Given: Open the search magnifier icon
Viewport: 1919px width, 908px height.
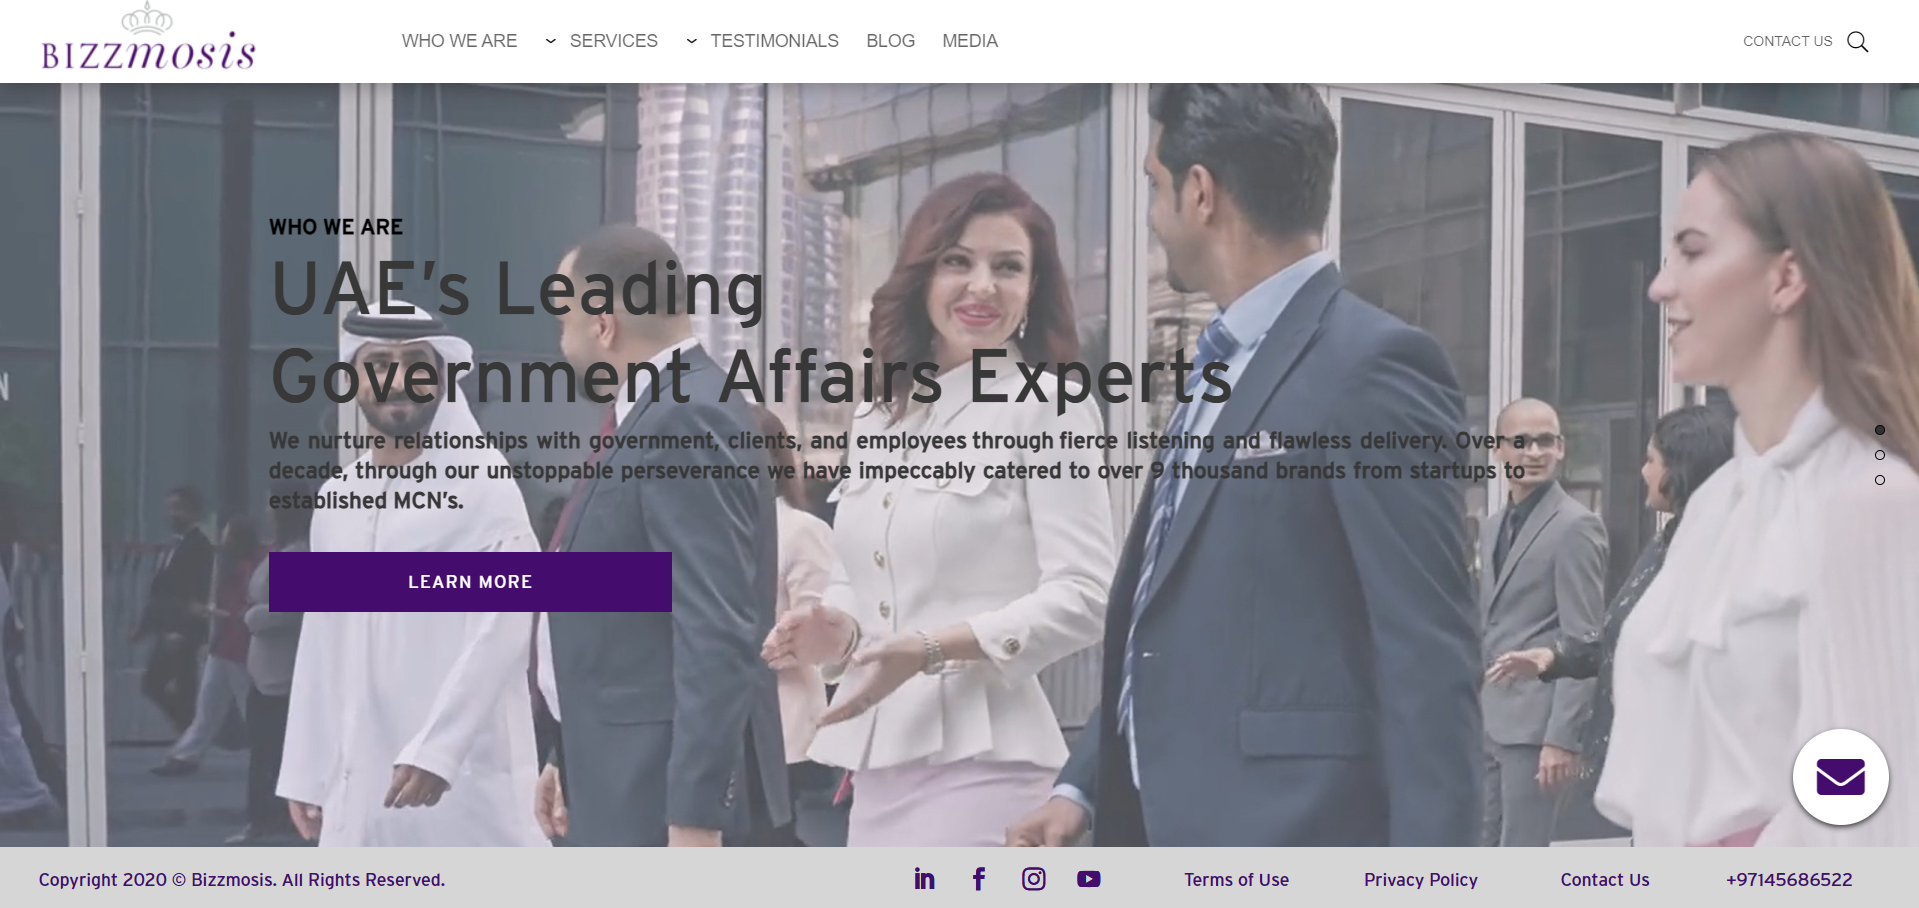Looking at the screenshot, I should click(1857, 41).
